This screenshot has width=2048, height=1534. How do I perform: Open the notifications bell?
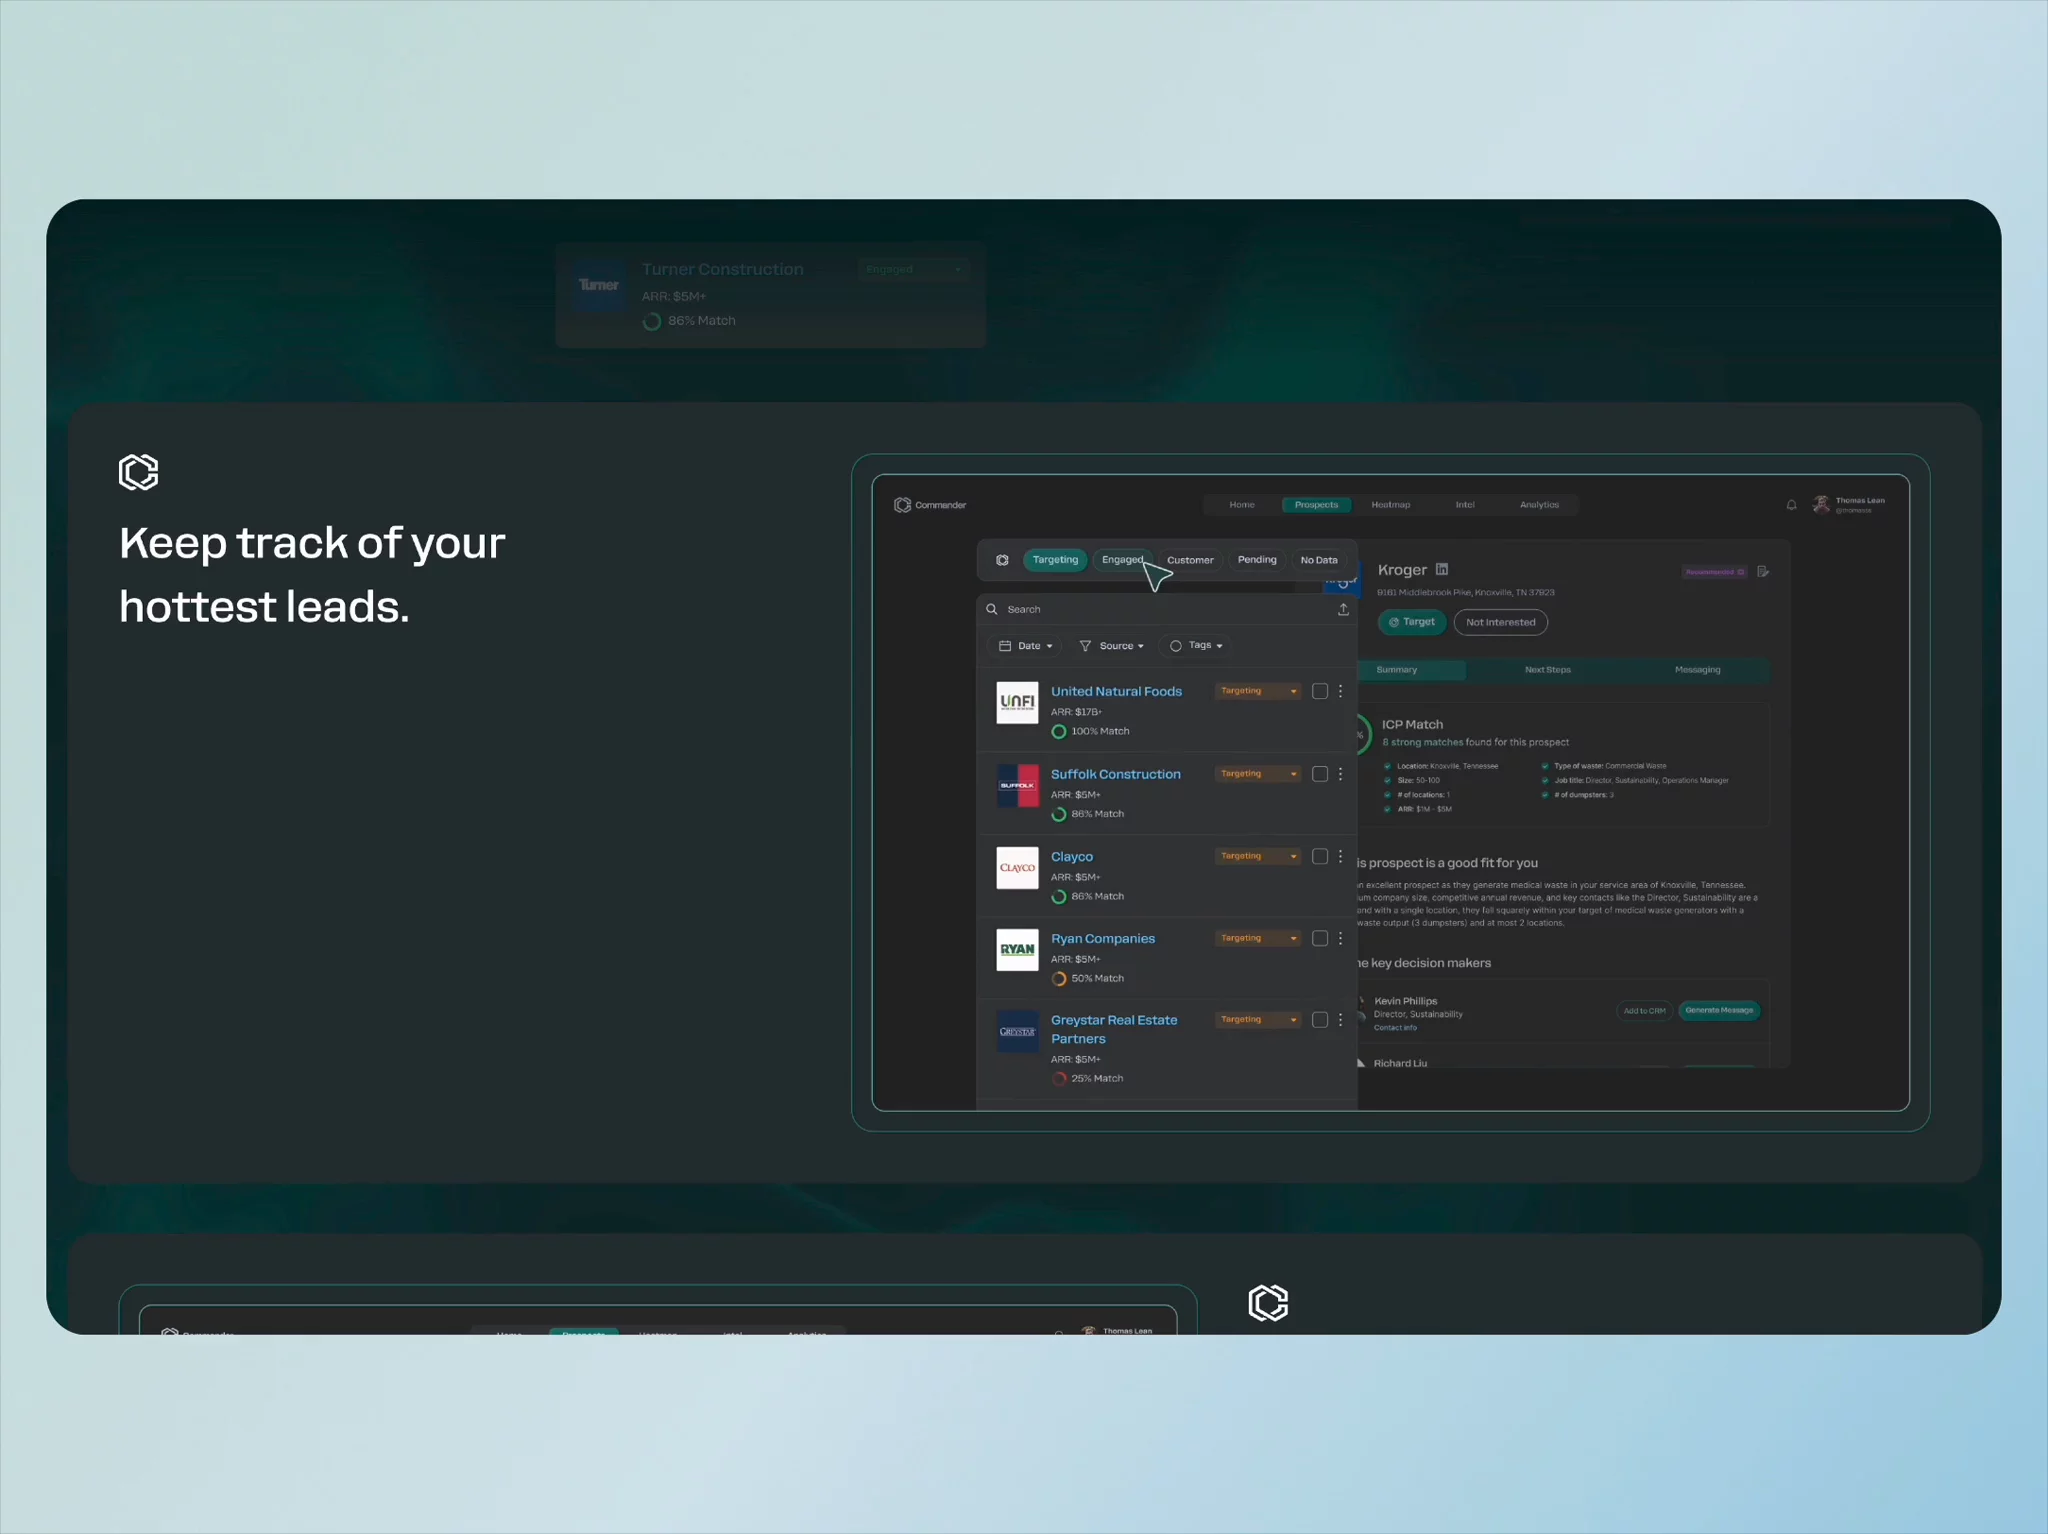(1791, 505)
